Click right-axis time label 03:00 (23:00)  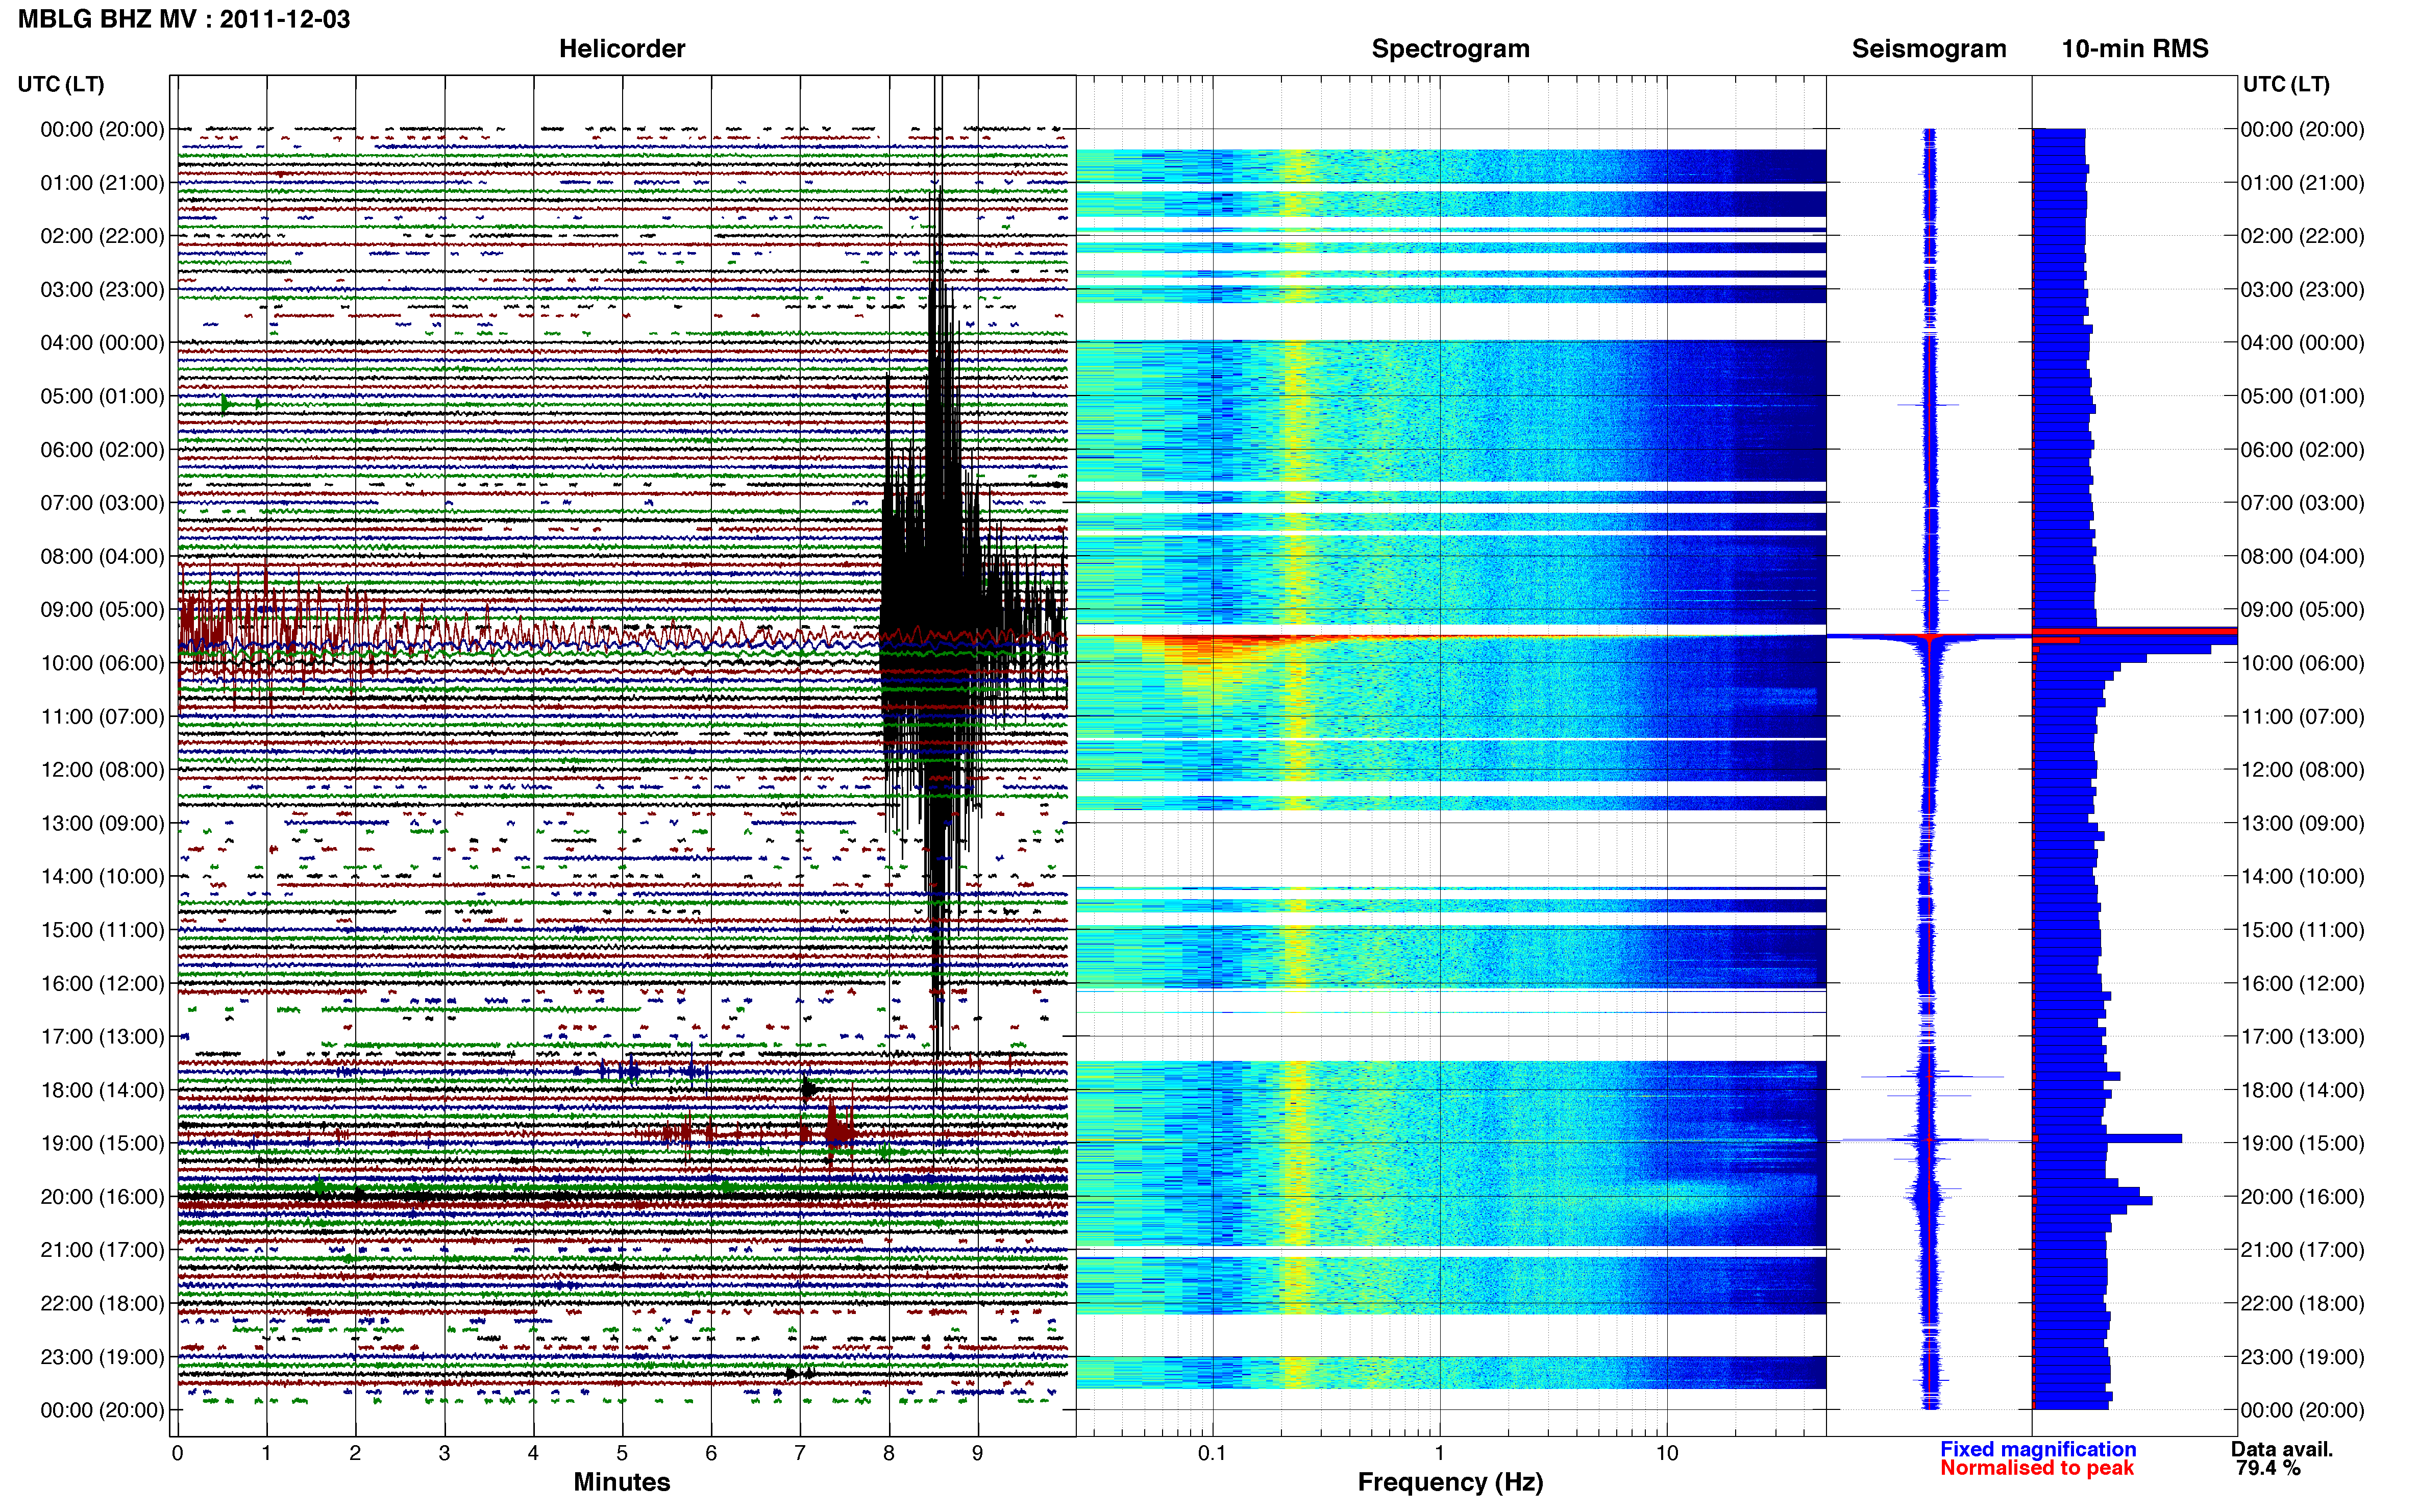[2302, 289]
